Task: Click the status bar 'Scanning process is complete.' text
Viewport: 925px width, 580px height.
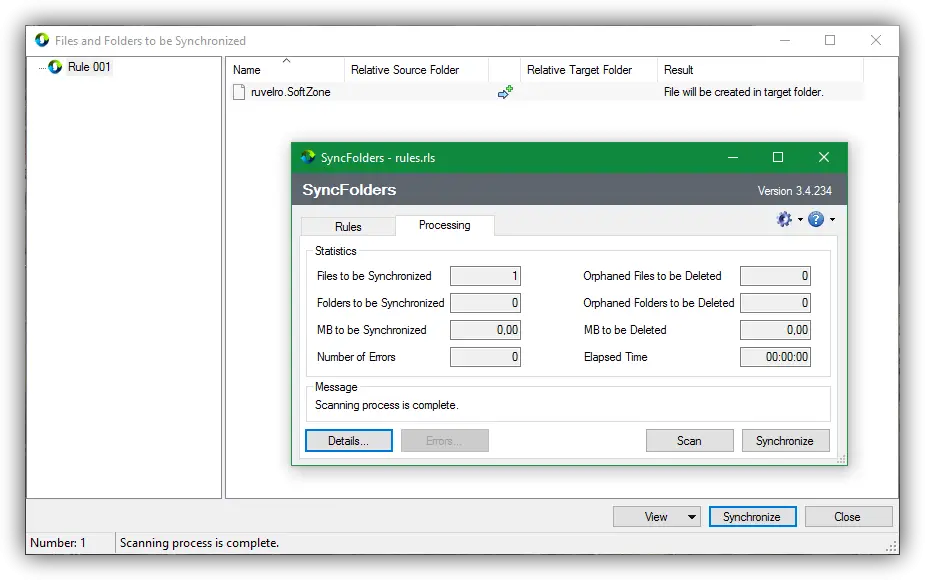Action: [199, 543]
